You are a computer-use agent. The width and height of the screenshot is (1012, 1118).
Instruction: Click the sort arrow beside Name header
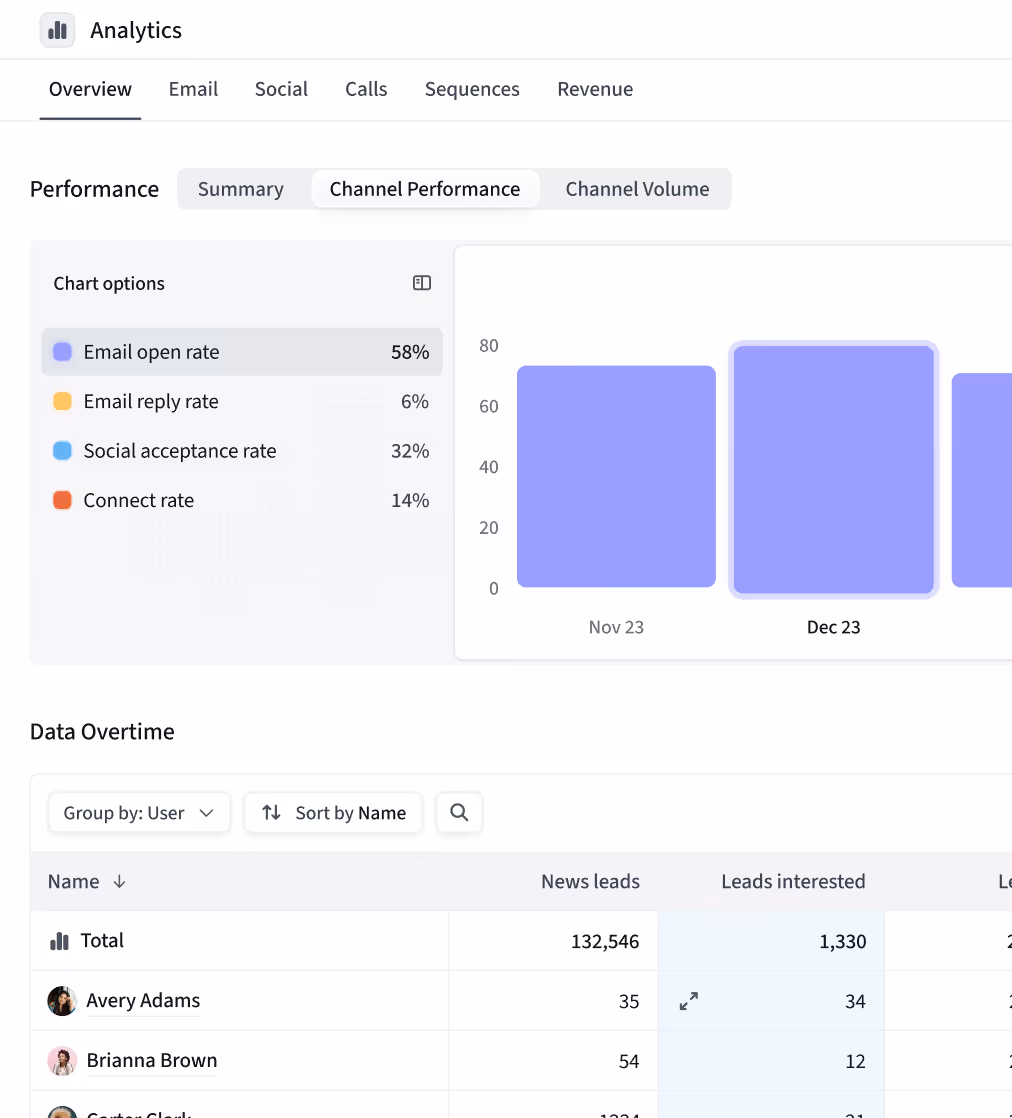(x=119, y=882)
